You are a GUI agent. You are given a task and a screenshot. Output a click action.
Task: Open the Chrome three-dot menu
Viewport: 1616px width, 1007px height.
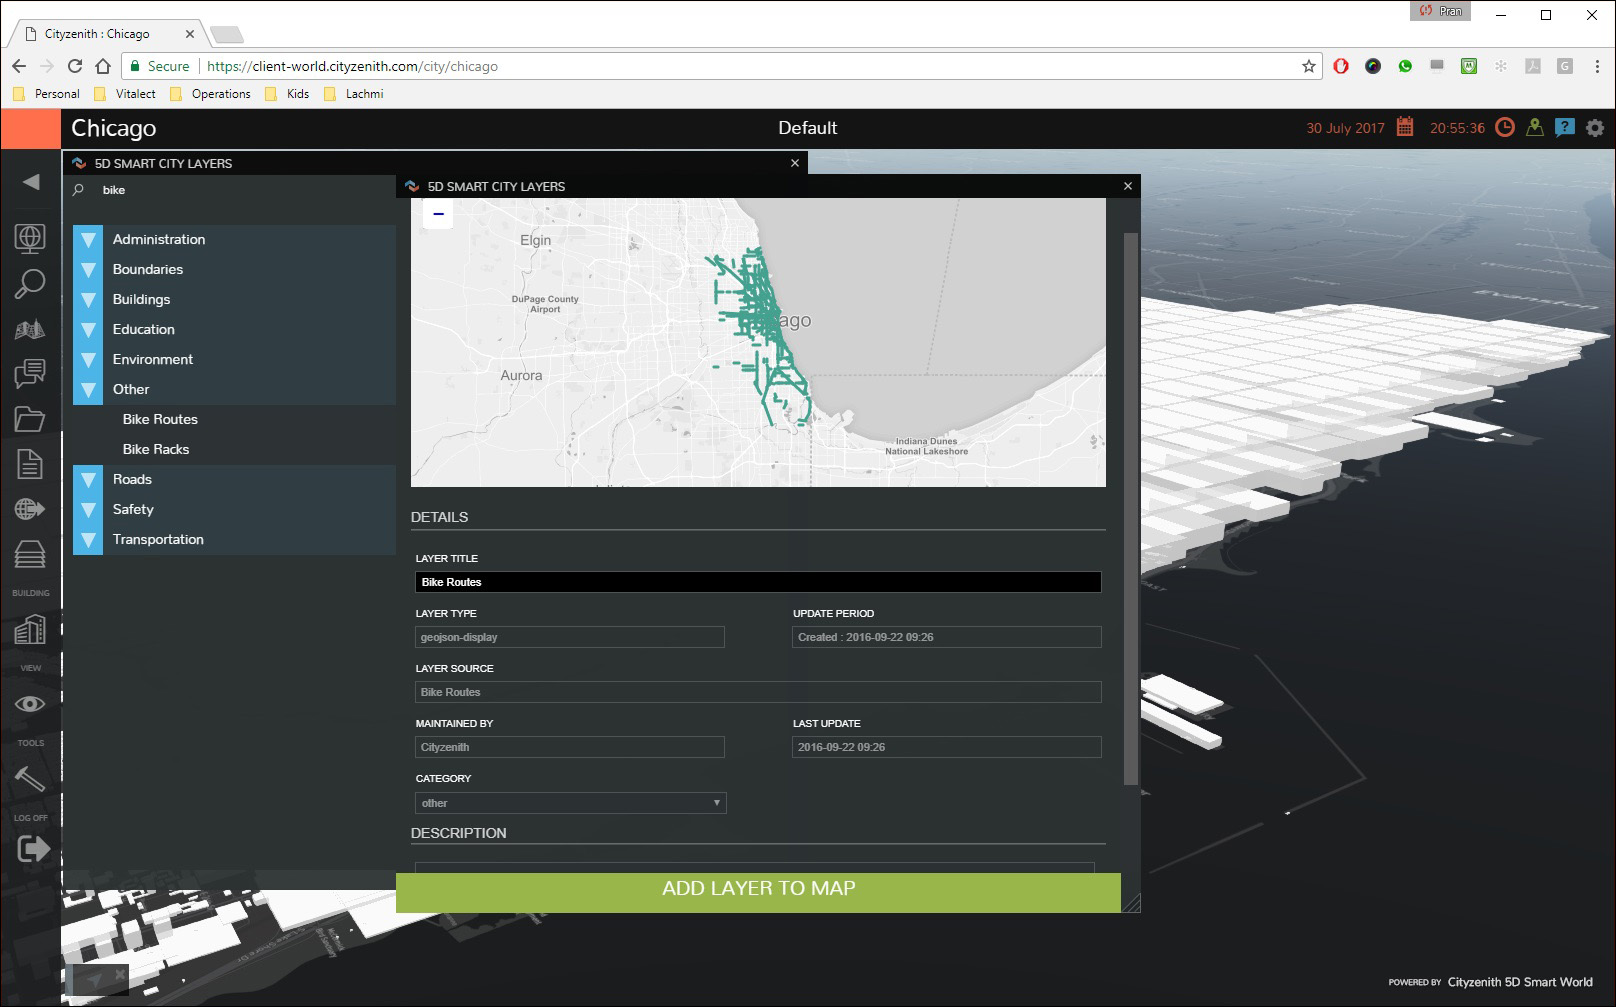pyautogui.click(x=1597, y=66)
